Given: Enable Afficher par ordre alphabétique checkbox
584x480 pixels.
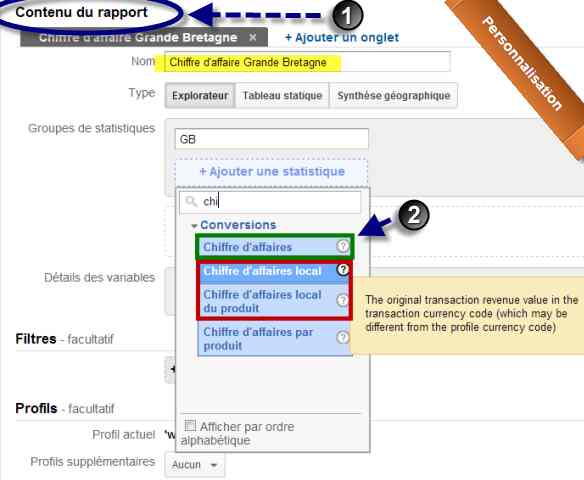Looking at the screenshot, I should click(x=190, y=425).
